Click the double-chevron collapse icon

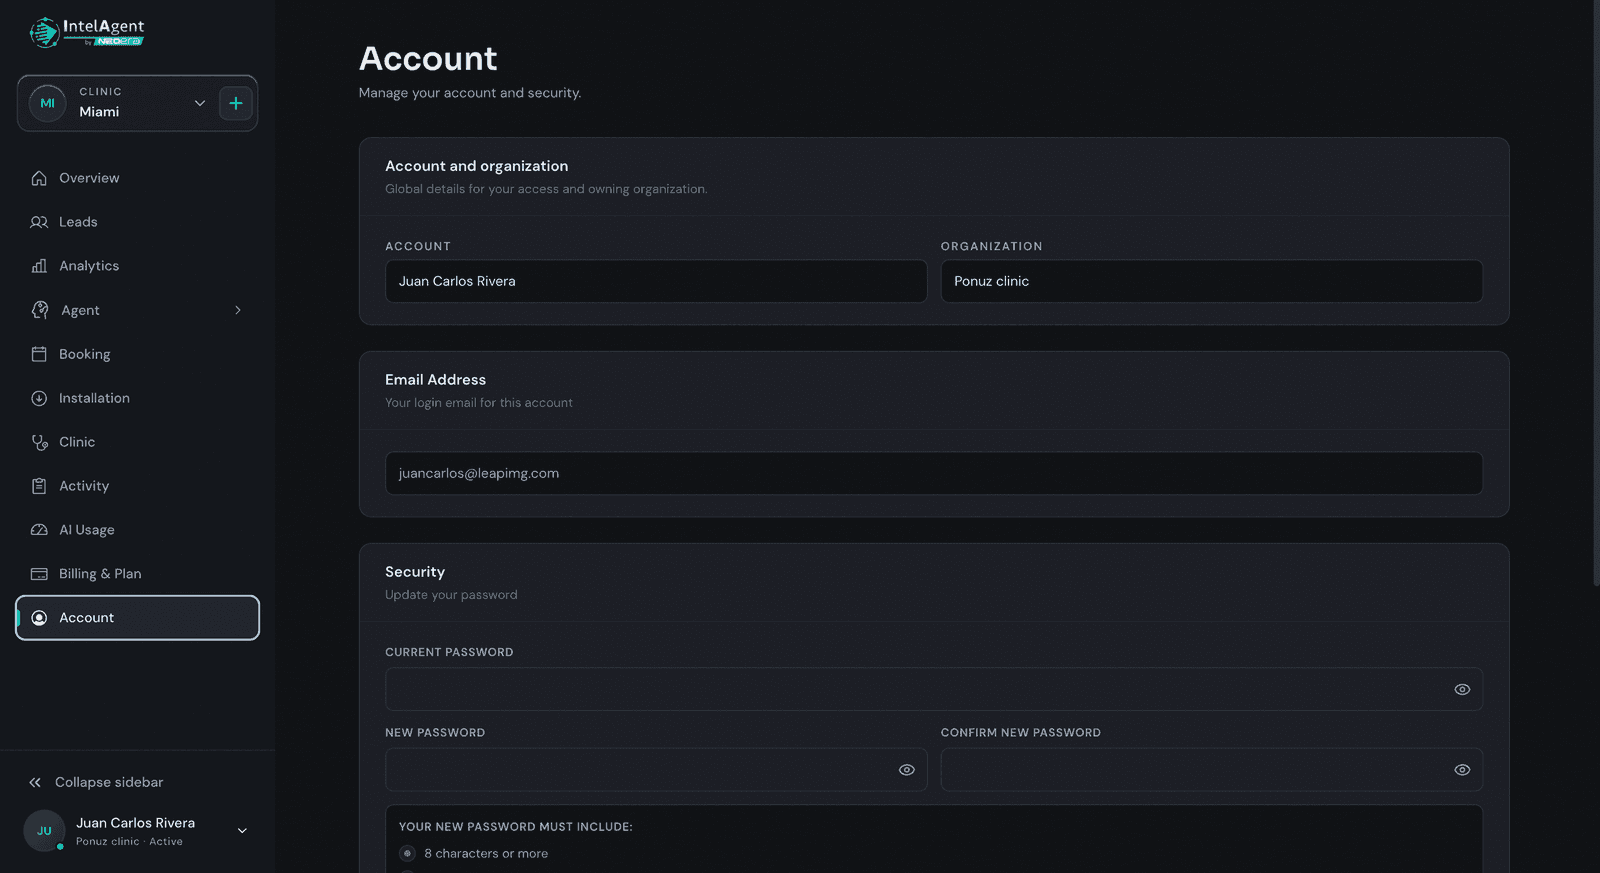pos(35,782)
